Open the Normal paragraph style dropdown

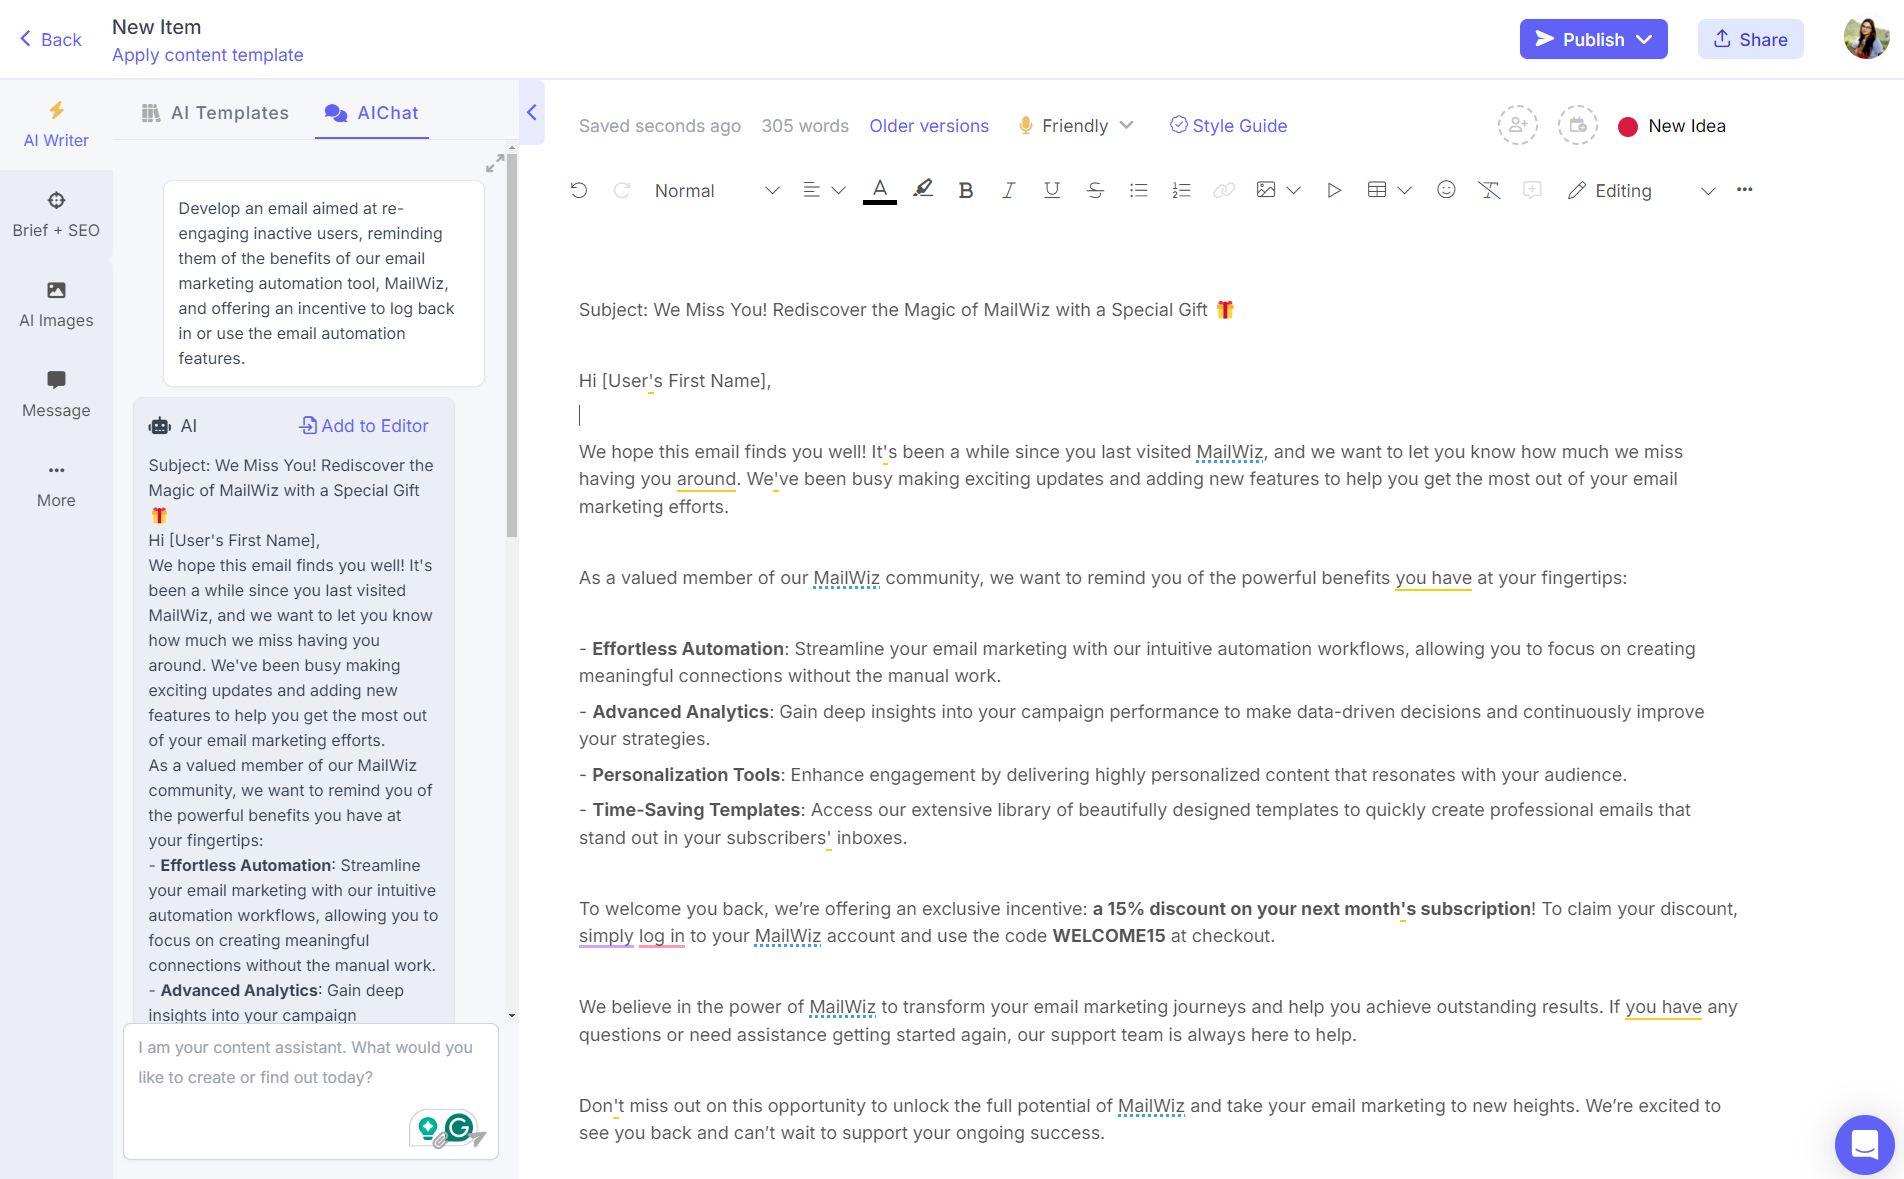point(716,190)
